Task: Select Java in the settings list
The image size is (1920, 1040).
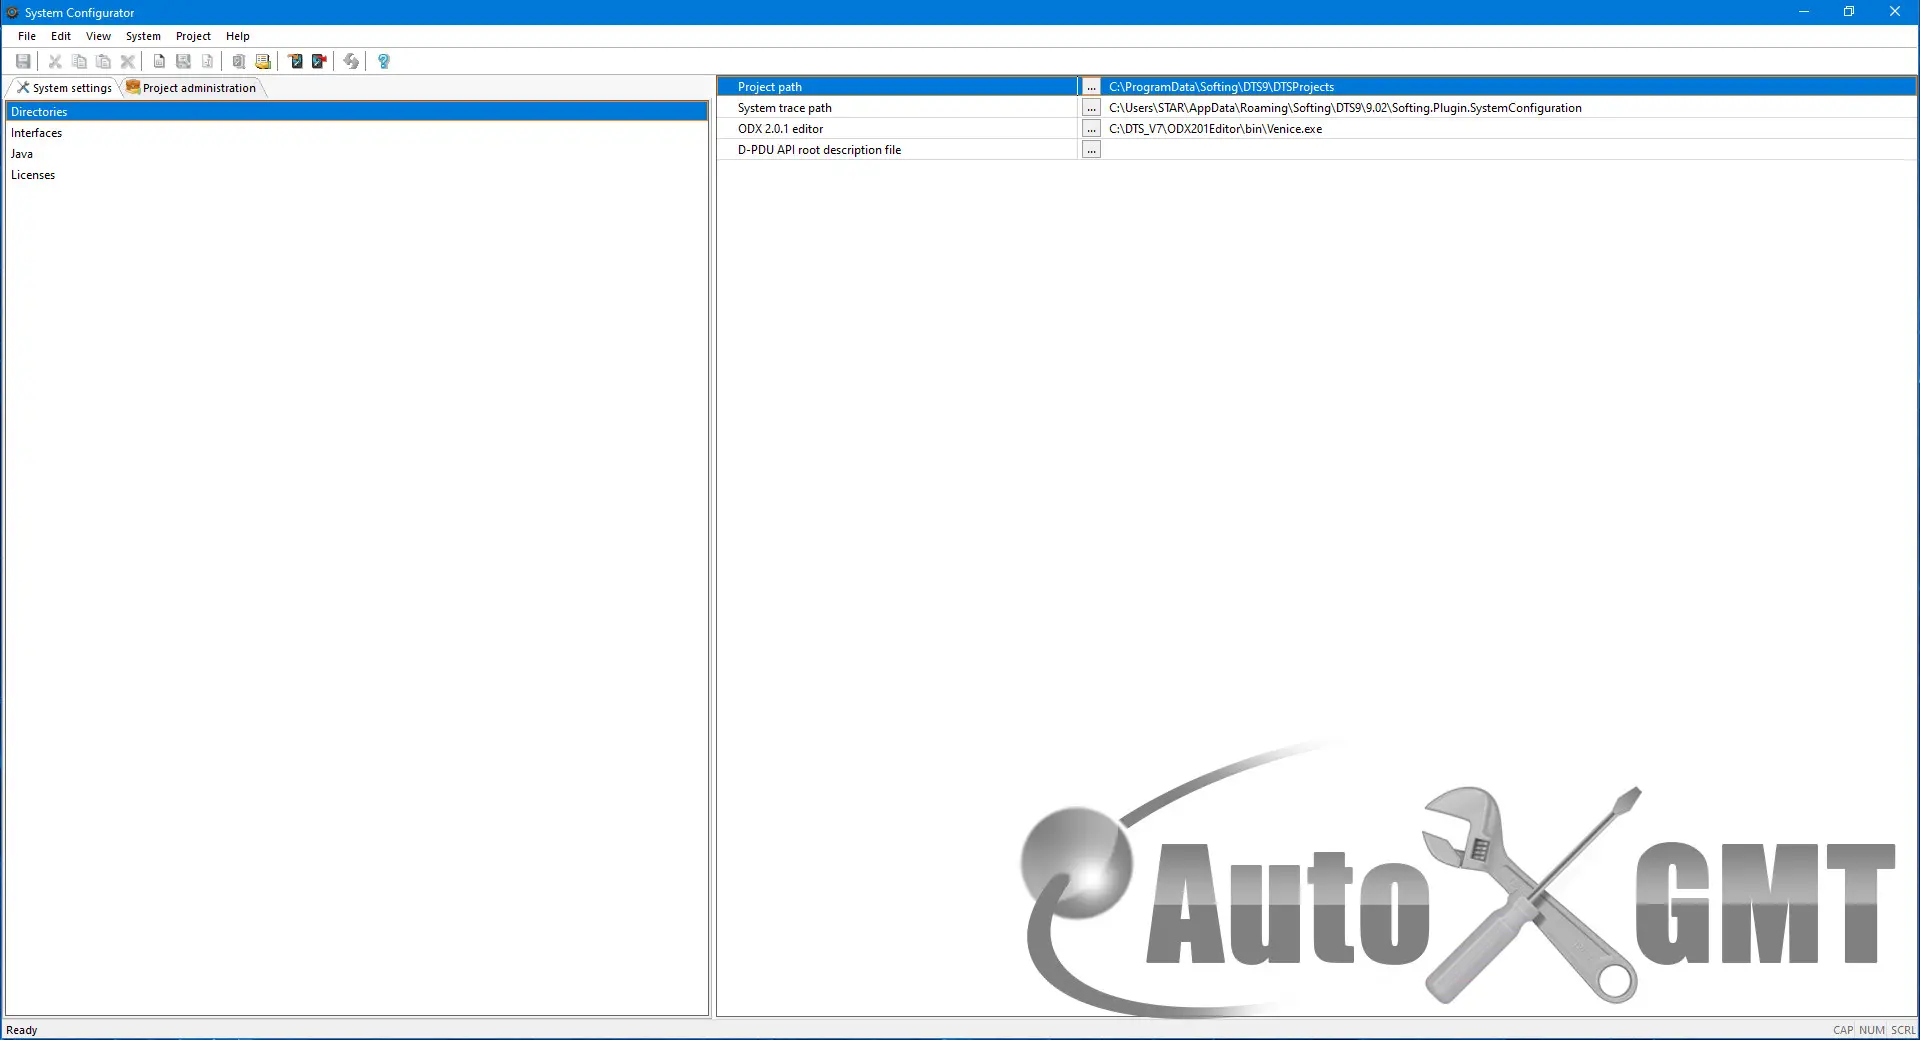Action: coord(356,154)
